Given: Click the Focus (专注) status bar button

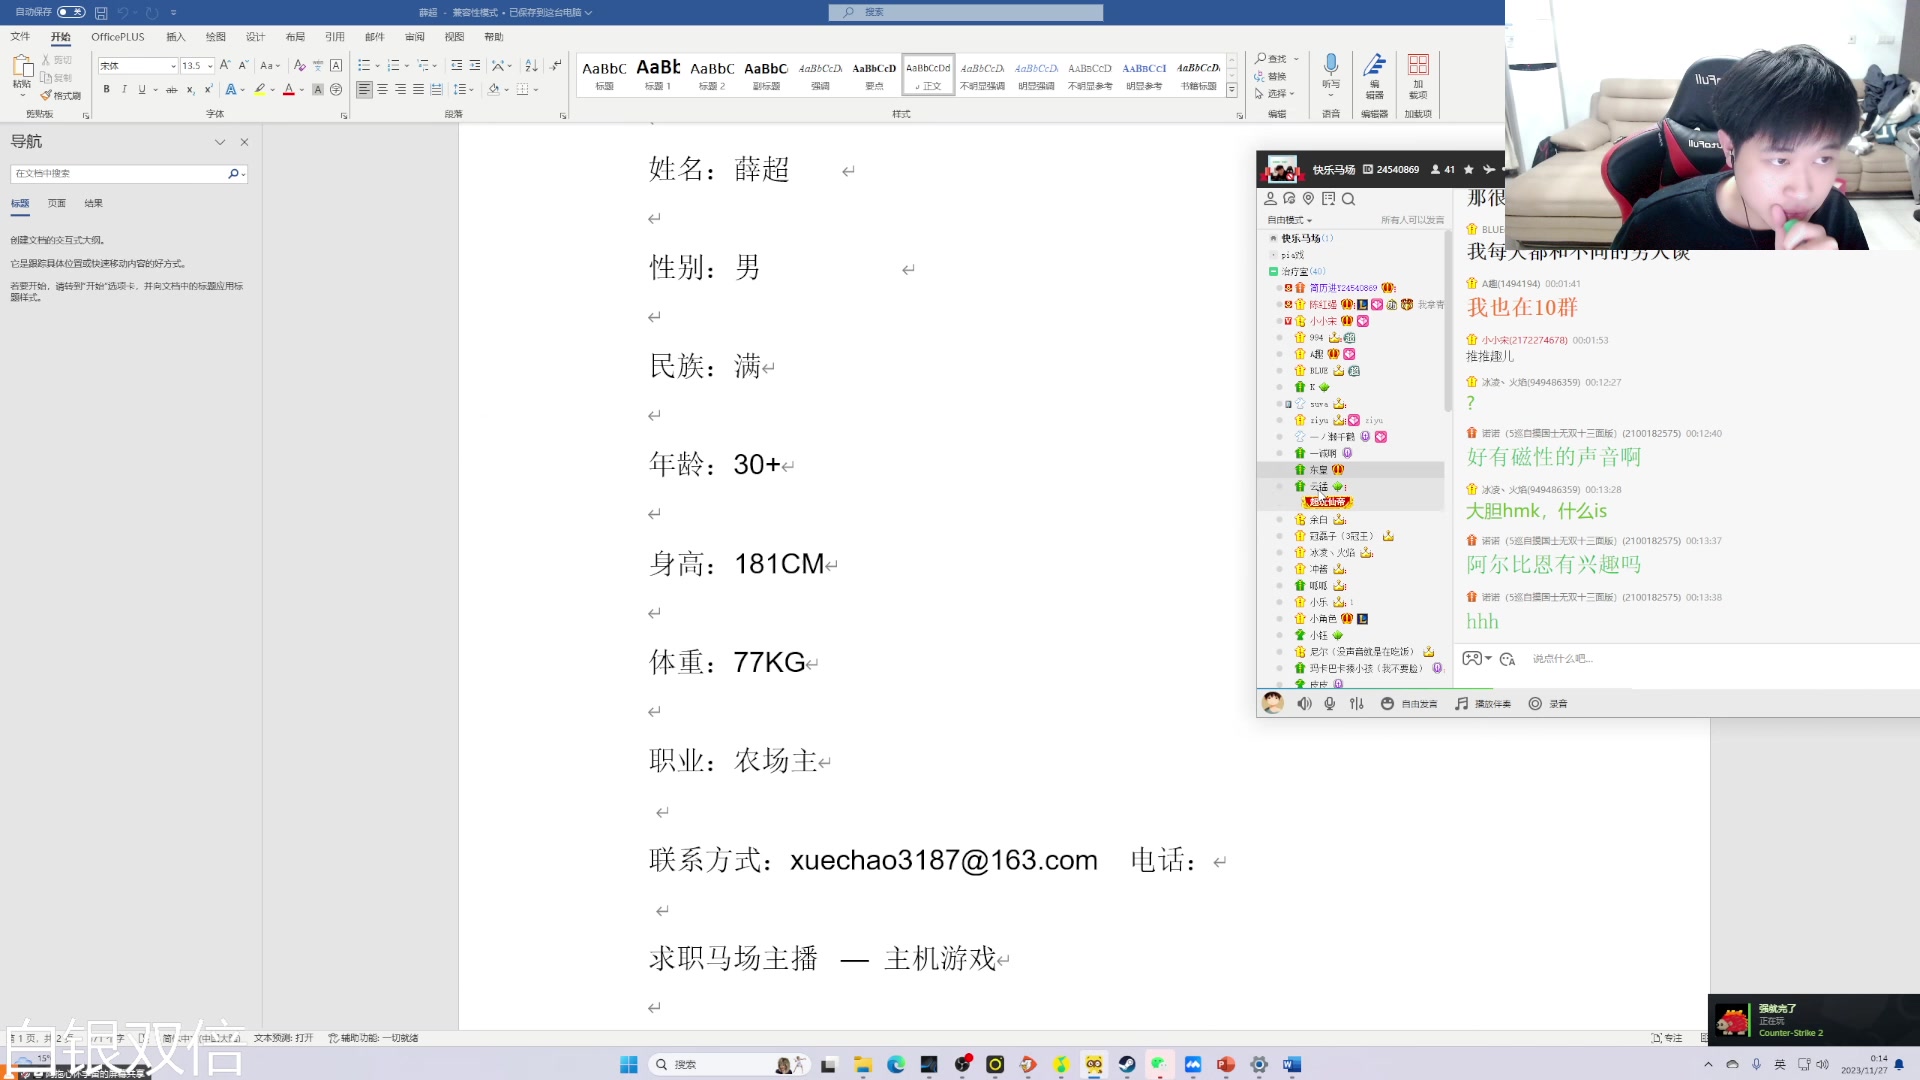Looking at the screenshot, I should tap(1667, 1038).
